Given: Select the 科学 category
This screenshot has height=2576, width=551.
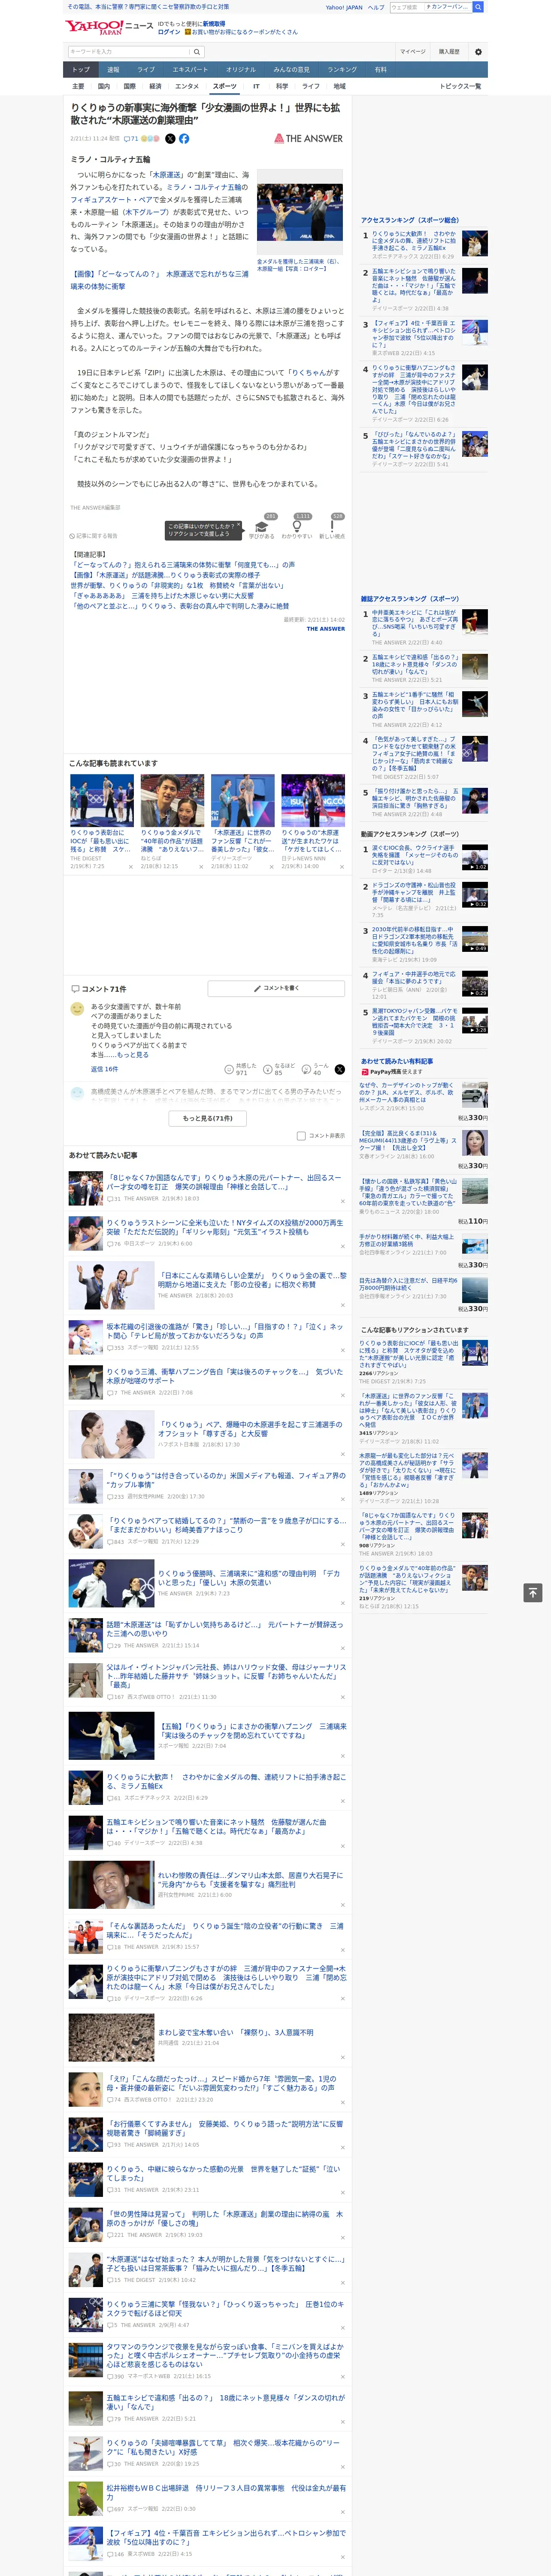Looking at the screenshot, I should (282, 86).
